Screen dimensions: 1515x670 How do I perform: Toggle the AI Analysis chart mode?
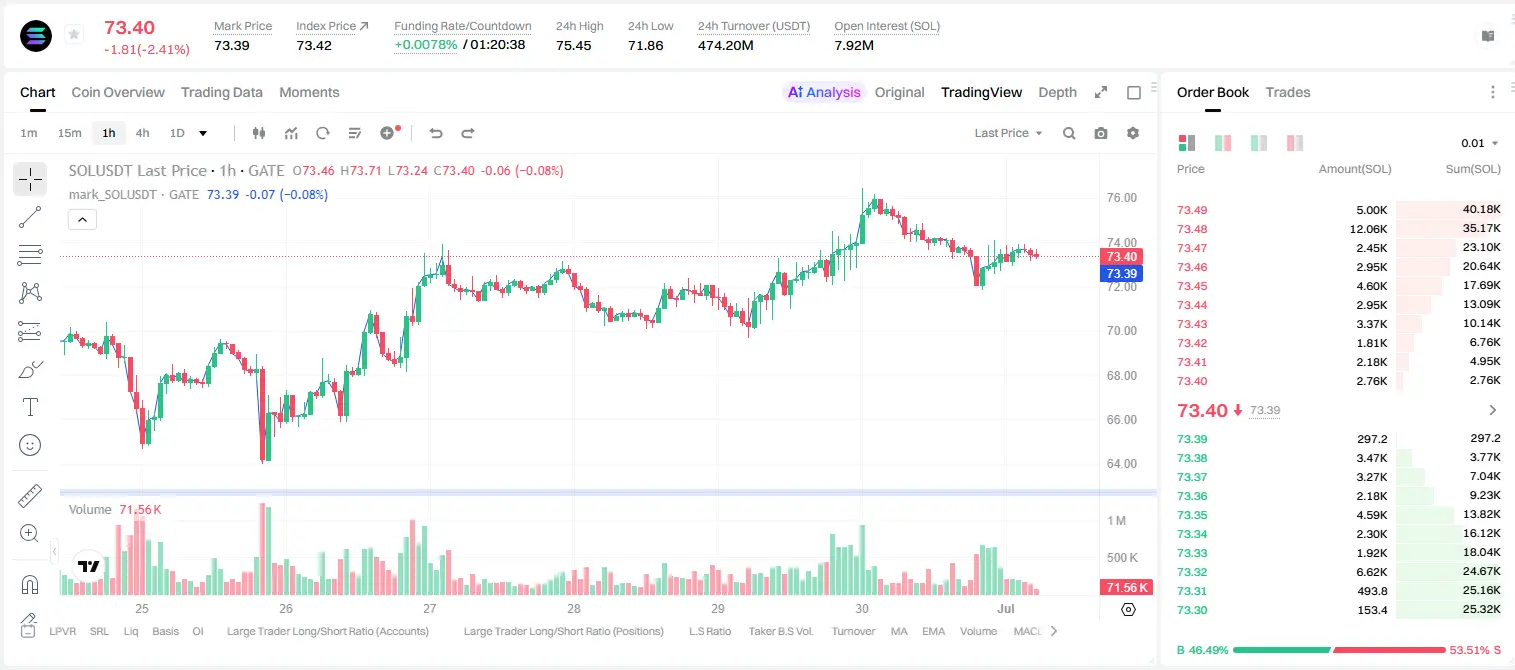tap(823, 92)
